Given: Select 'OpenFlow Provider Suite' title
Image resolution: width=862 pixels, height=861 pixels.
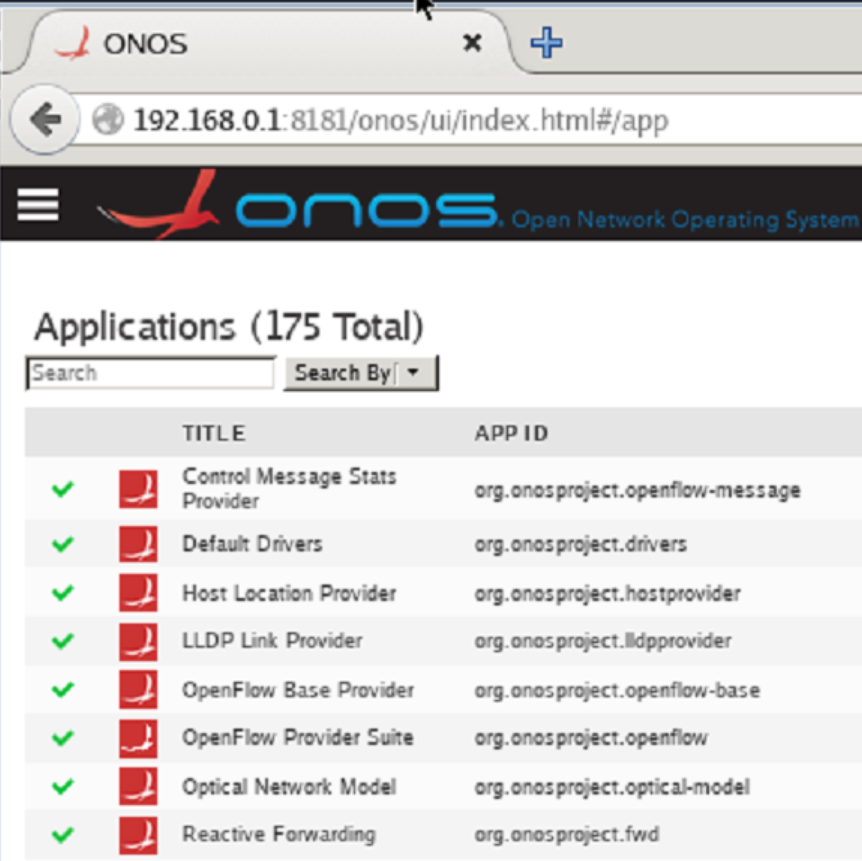Looking at the screenshot, I should click(297, 737).
